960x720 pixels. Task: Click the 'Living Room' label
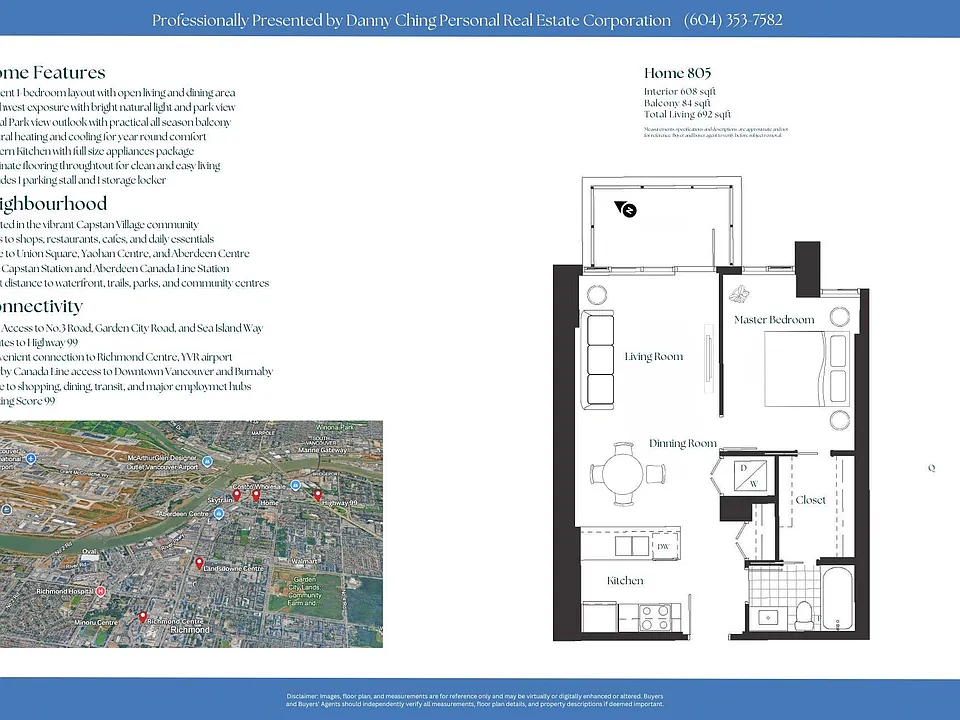pyautogui.click(x=653, y=356)
